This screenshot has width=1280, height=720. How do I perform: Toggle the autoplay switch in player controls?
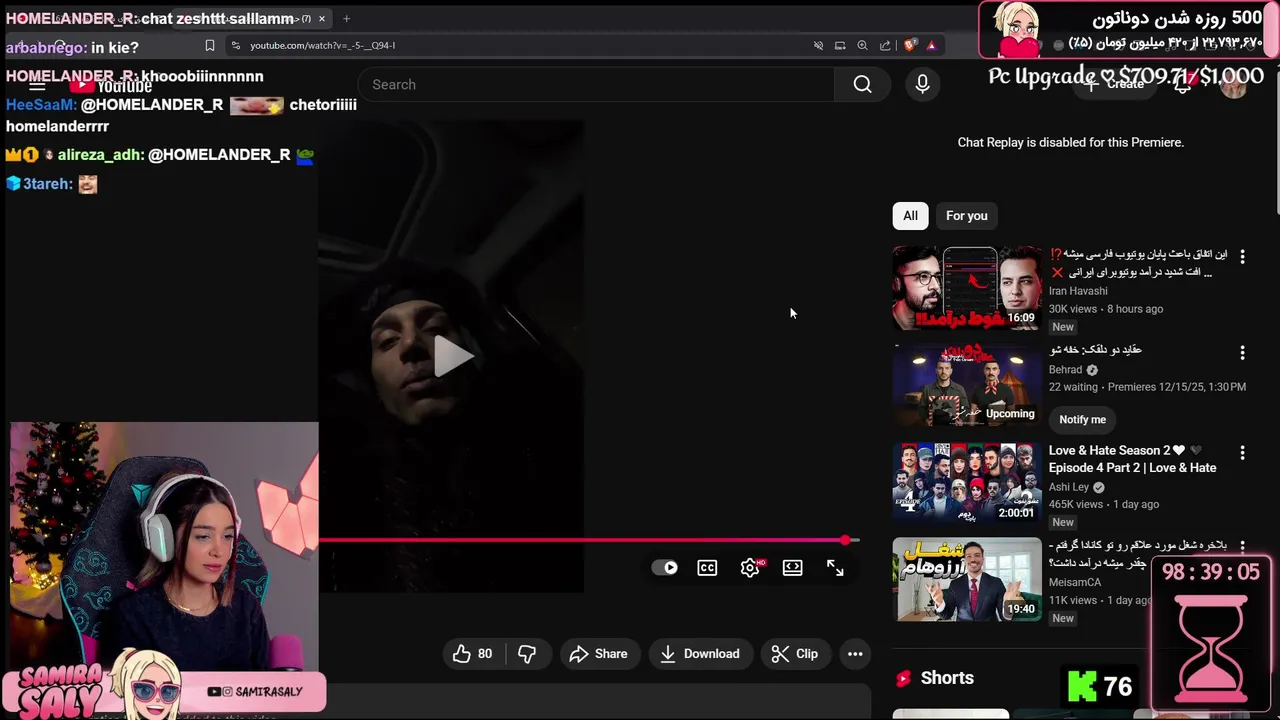[665, 568]
